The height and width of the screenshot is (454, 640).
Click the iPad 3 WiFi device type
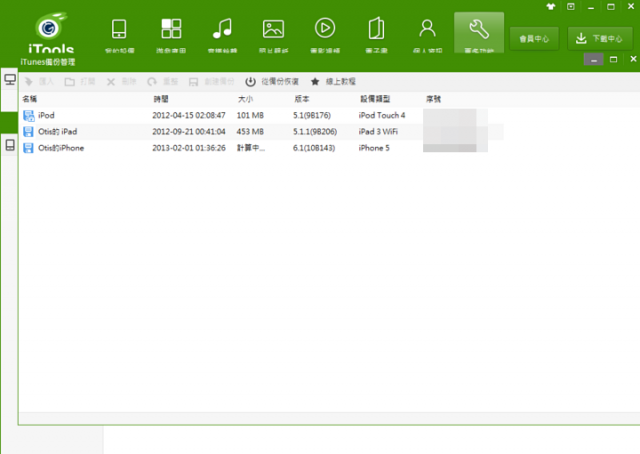(378, 132)
